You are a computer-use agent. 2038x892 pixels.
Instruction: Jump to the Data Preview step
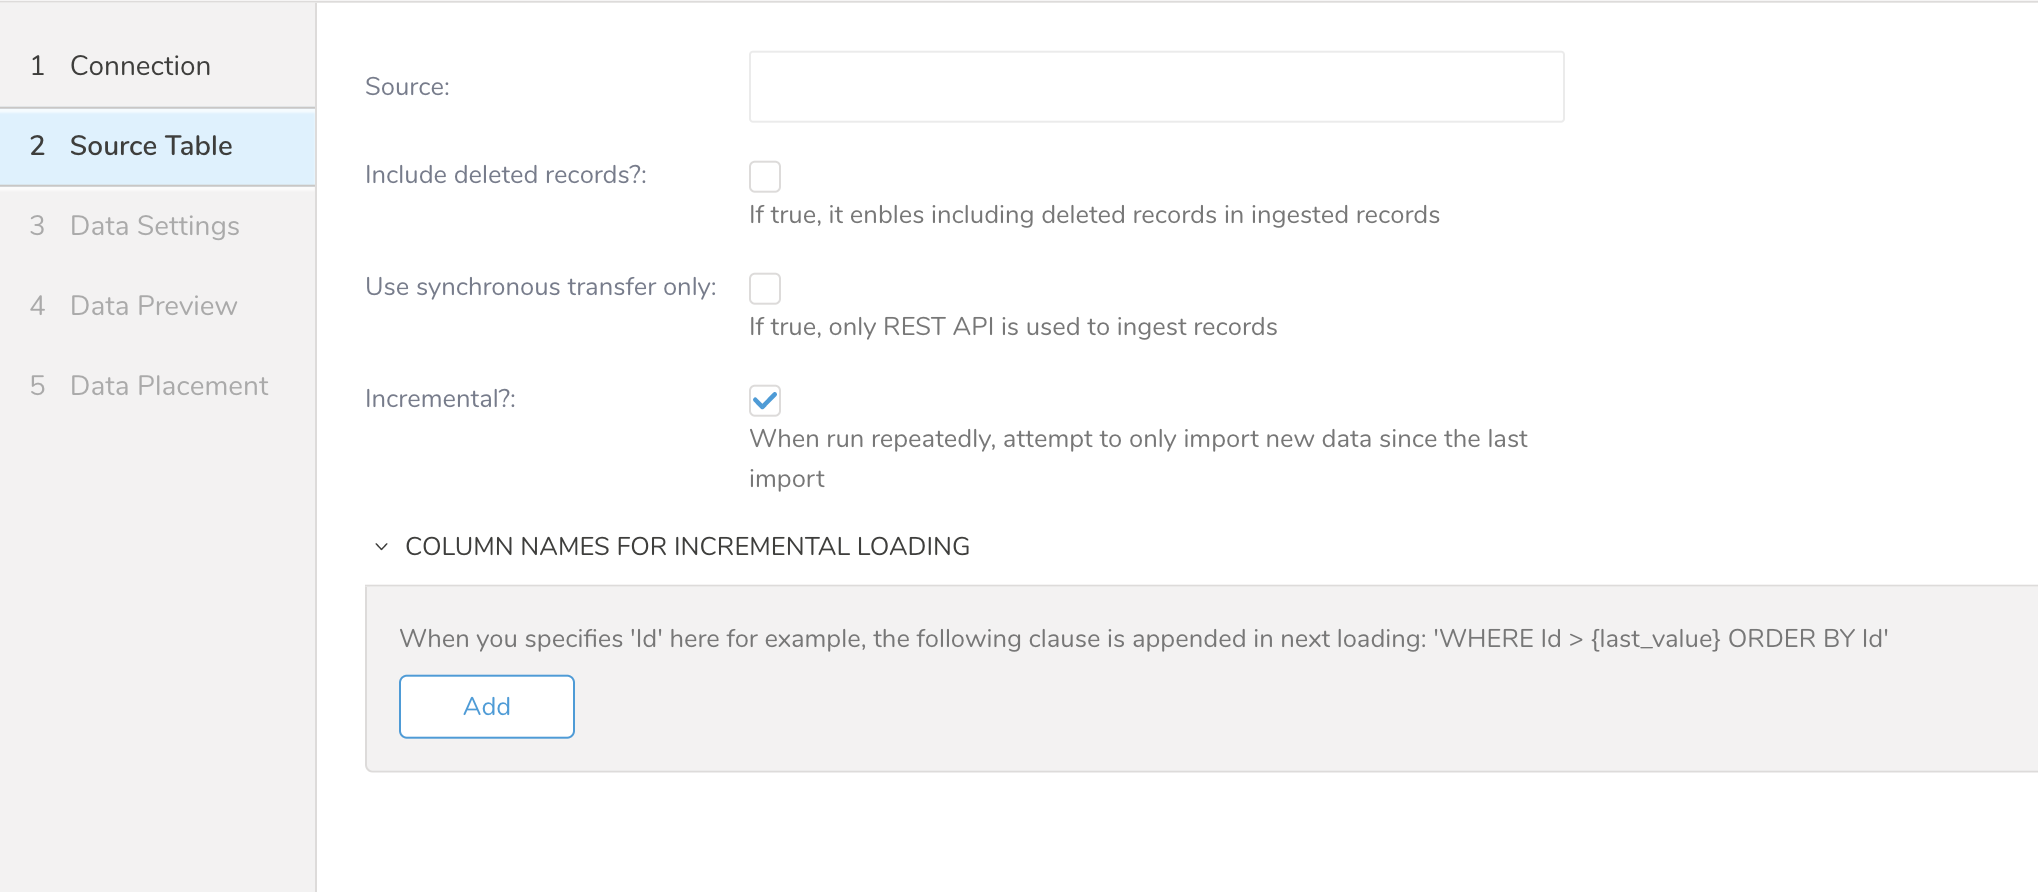(153, 306)
